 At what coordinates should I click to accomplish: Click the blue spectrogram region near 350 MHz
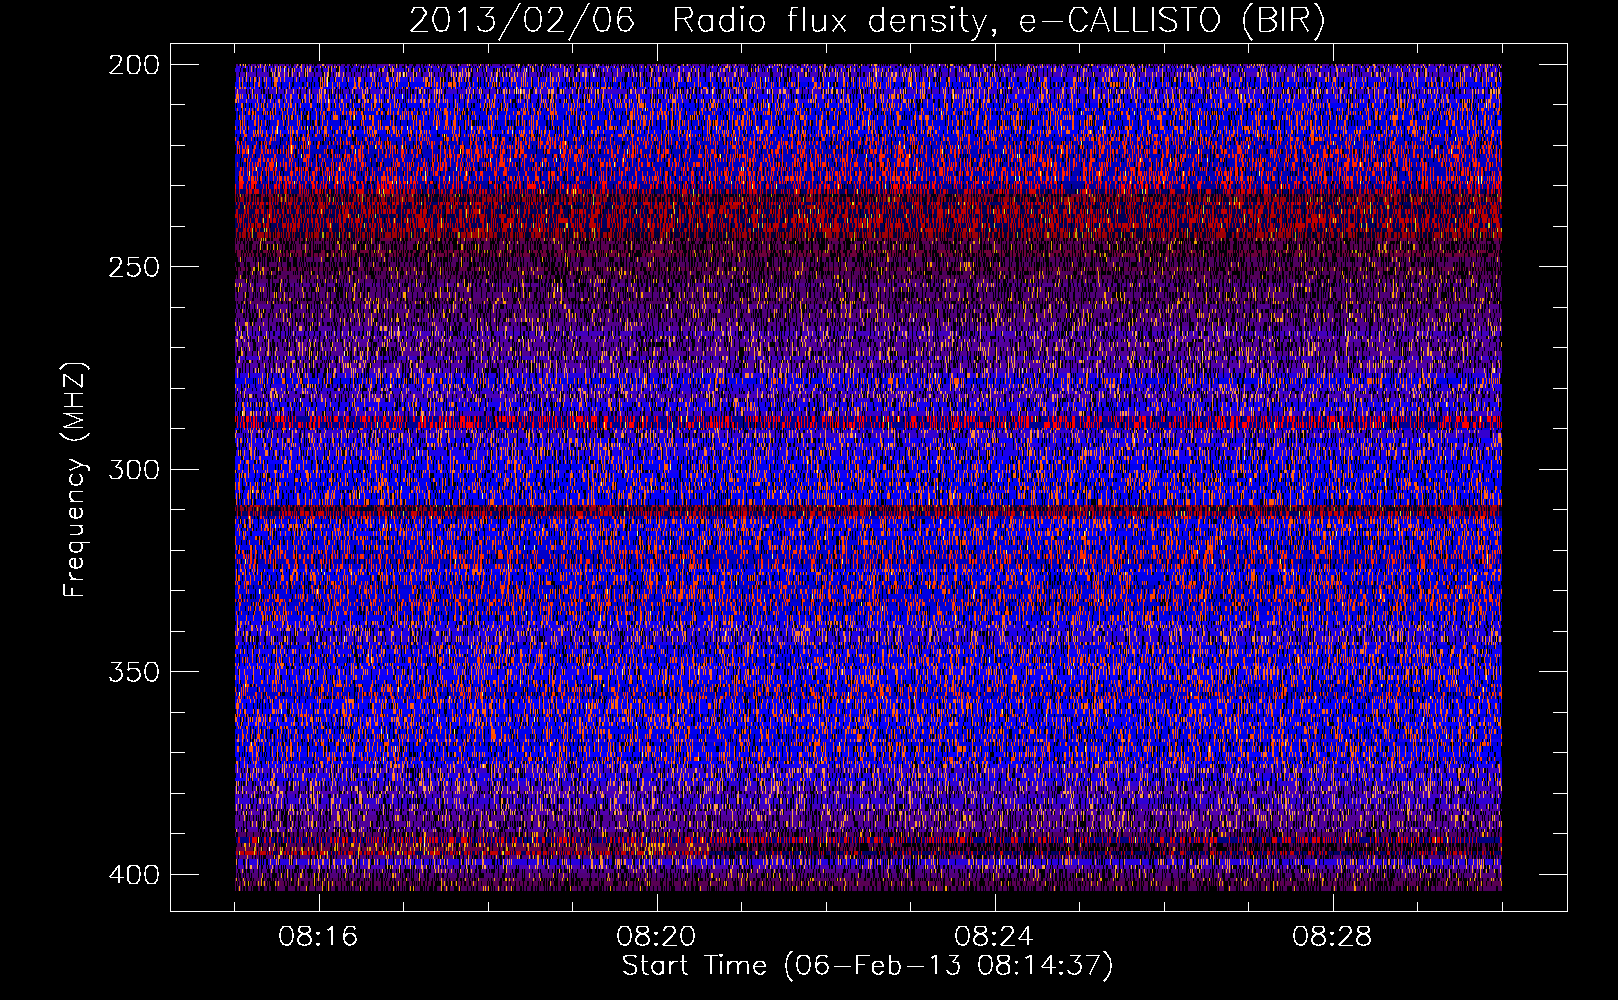868,671
